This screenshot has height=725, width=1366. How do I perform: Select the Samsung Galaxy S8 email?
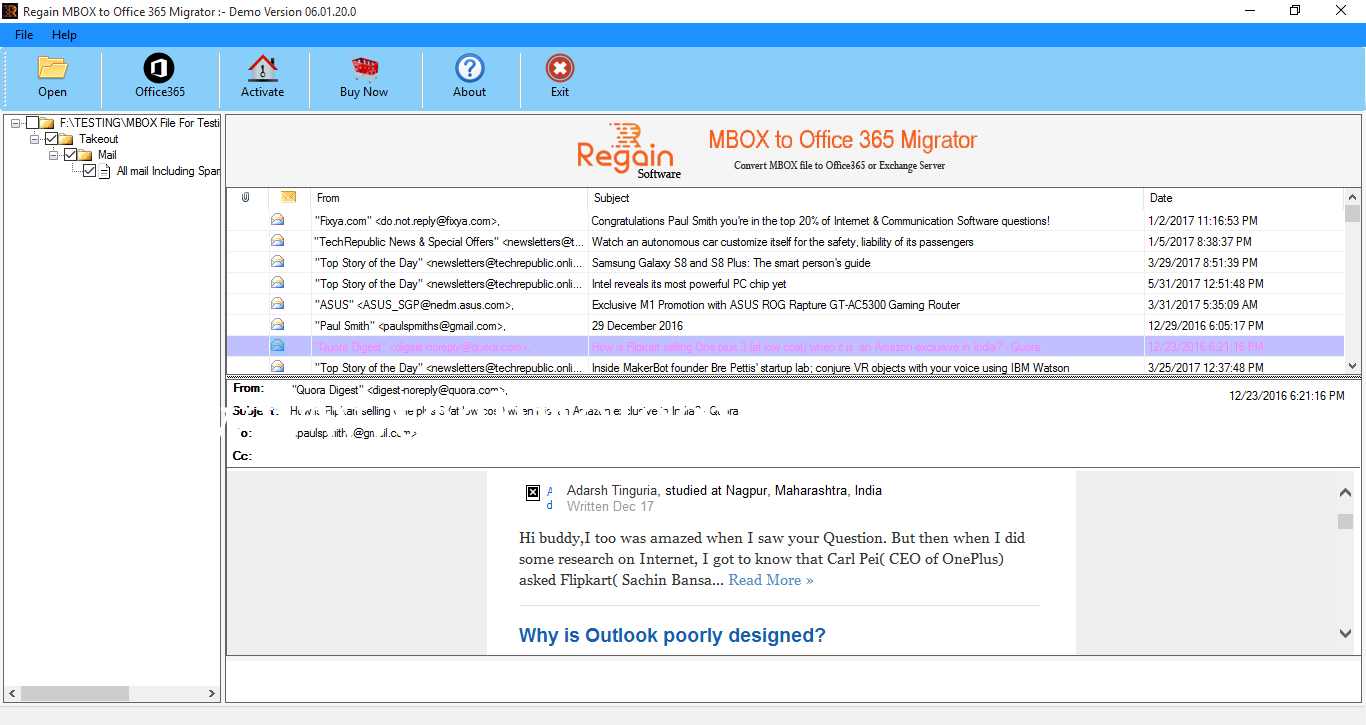click(x=786, y=263)
